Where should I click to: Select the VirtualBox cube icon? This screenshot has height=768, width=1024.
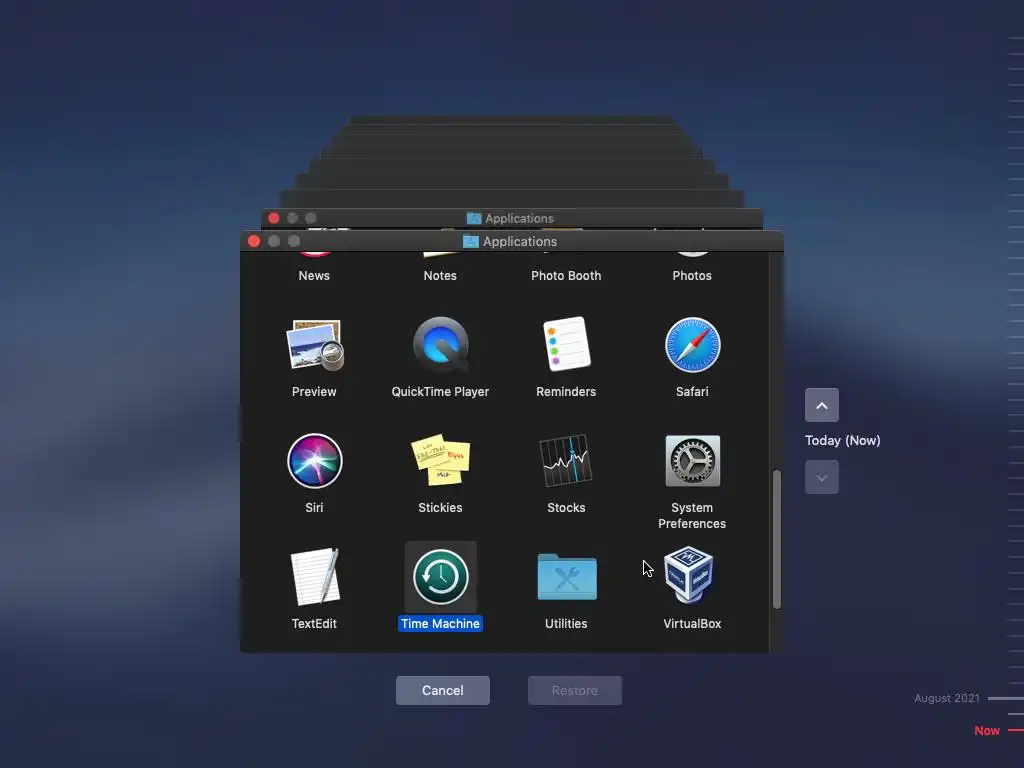click(689, 575)
